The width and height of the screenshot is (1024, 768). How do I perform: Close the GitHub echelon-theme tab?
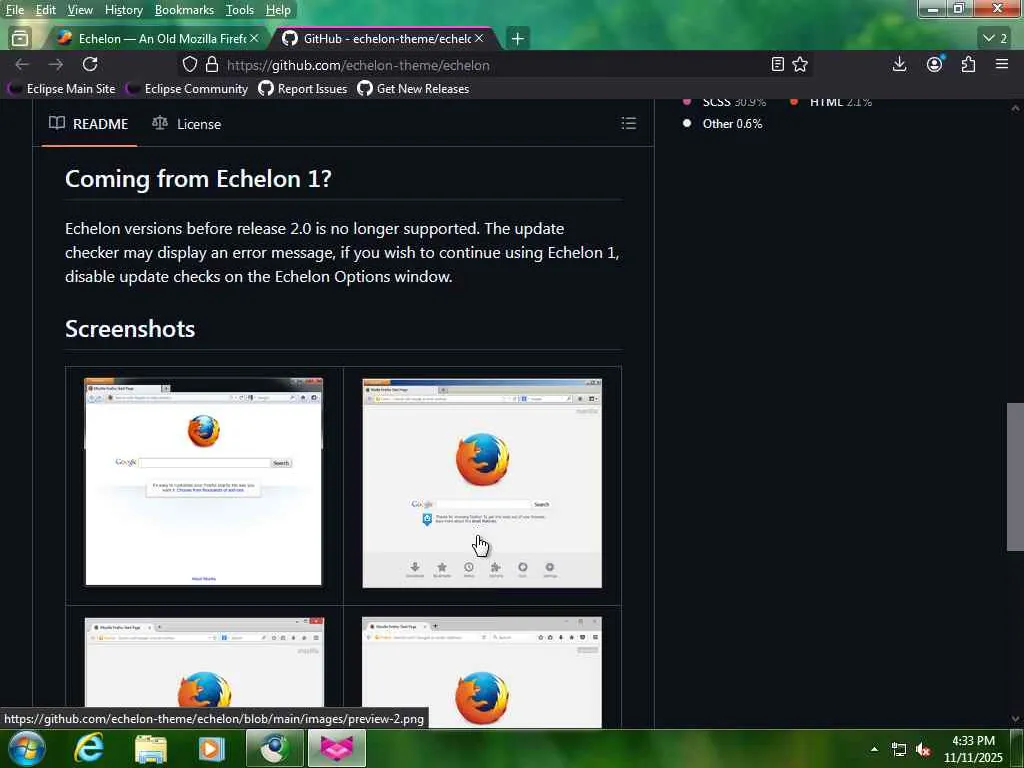479,39
